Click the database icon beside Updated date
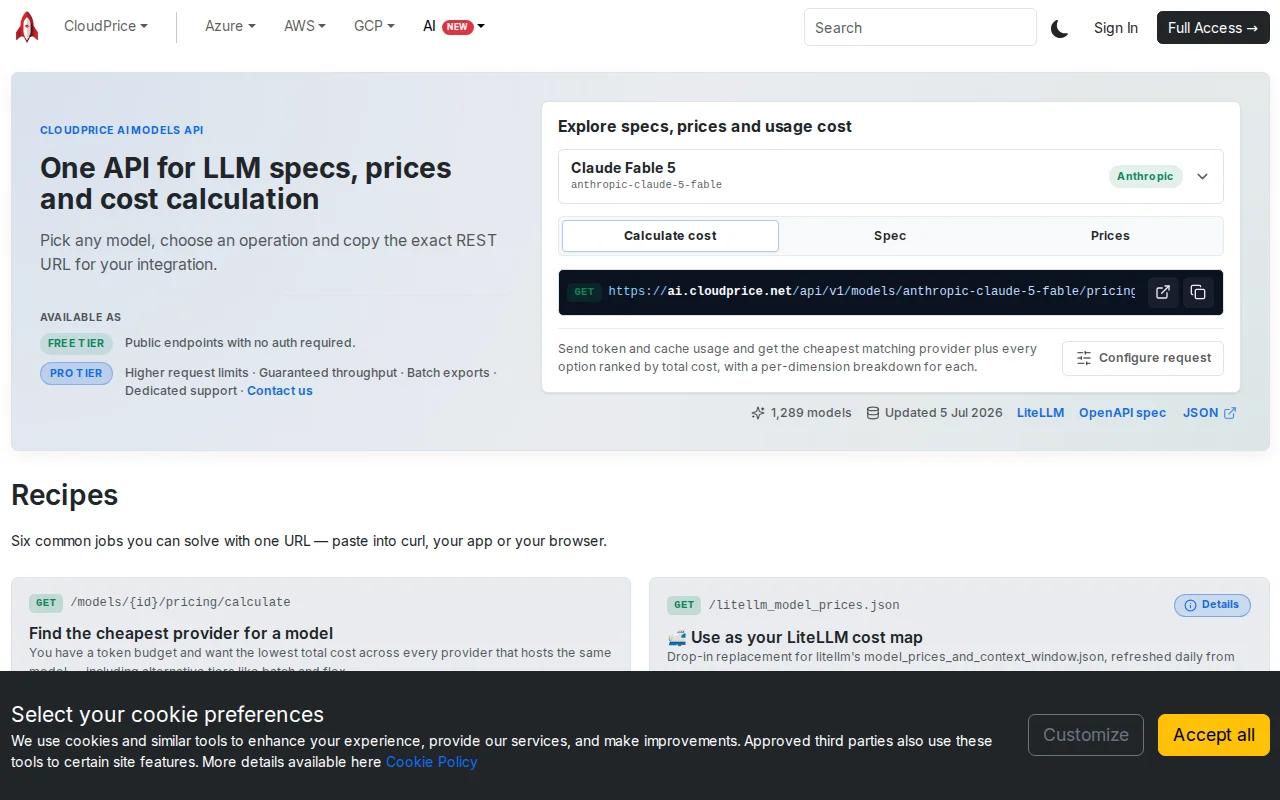The height and width of the screenshot is (800, 1280). (873, 413)
